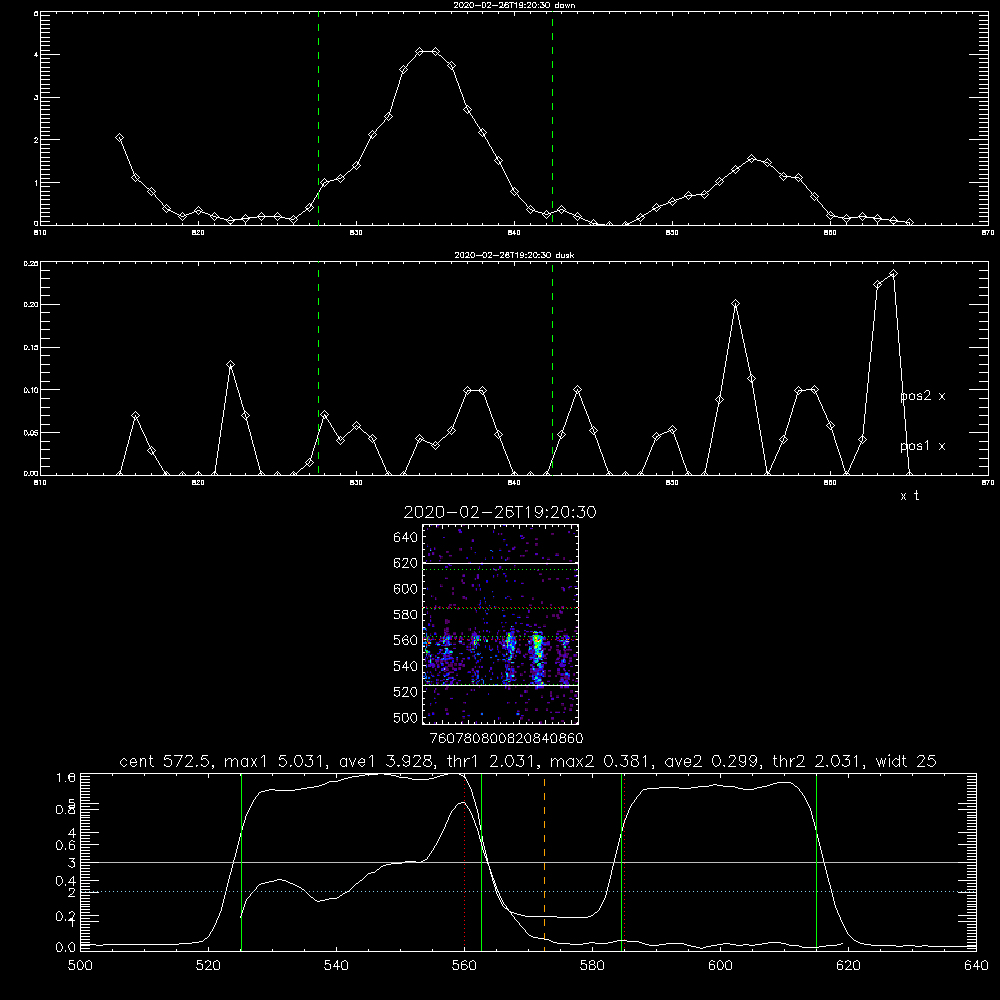Click the 'x t' label
The image size is (1000, 1000).
(909, 496)
